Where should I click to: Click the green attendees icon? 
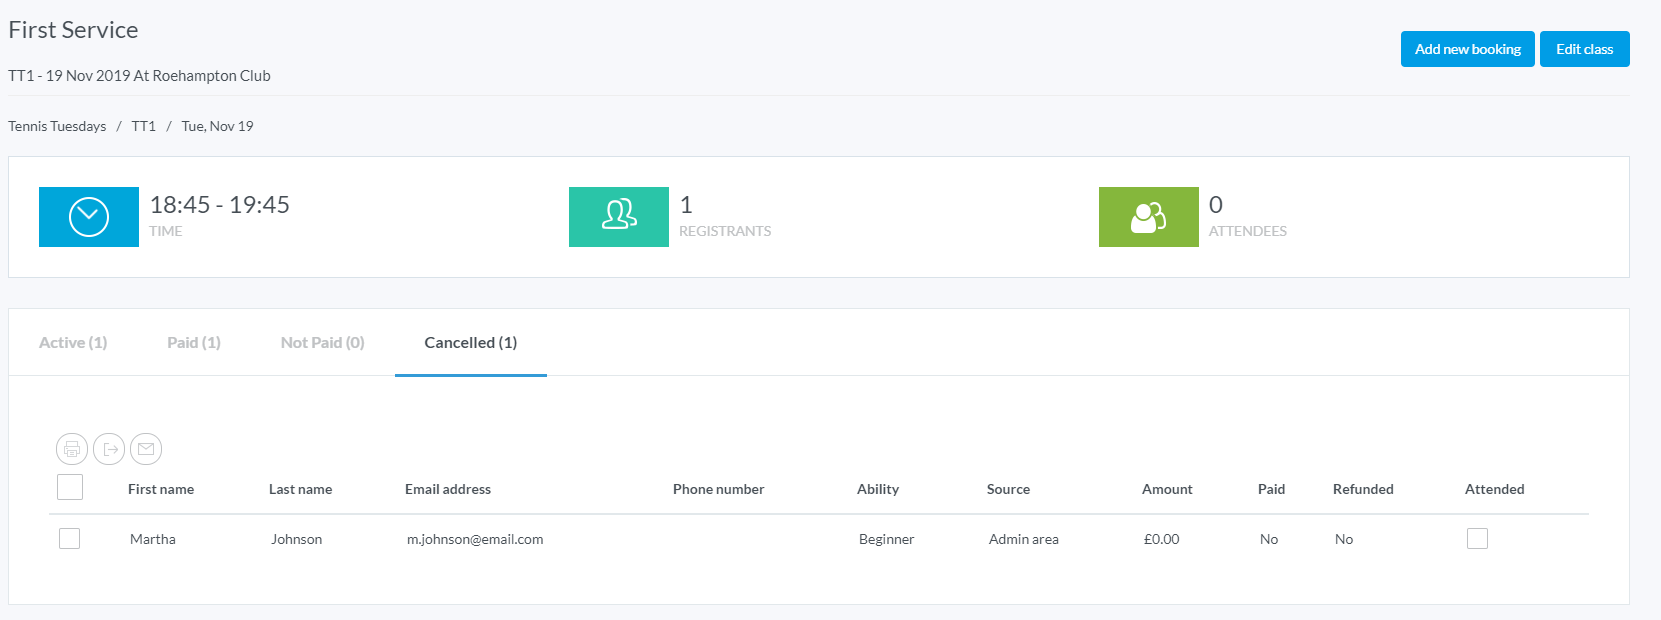(1148, 217)
